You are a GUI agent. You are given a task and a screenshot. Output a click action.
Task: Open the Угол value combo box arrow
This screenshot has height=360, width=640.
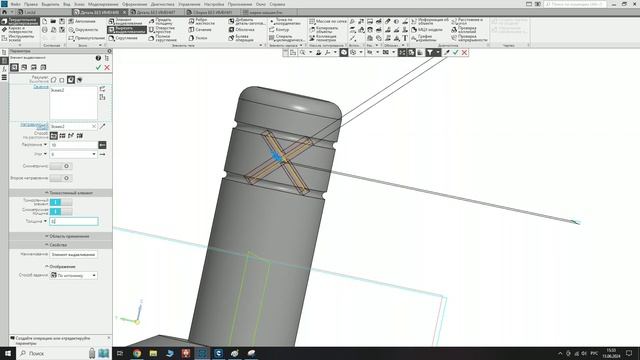tap(94, 154)
